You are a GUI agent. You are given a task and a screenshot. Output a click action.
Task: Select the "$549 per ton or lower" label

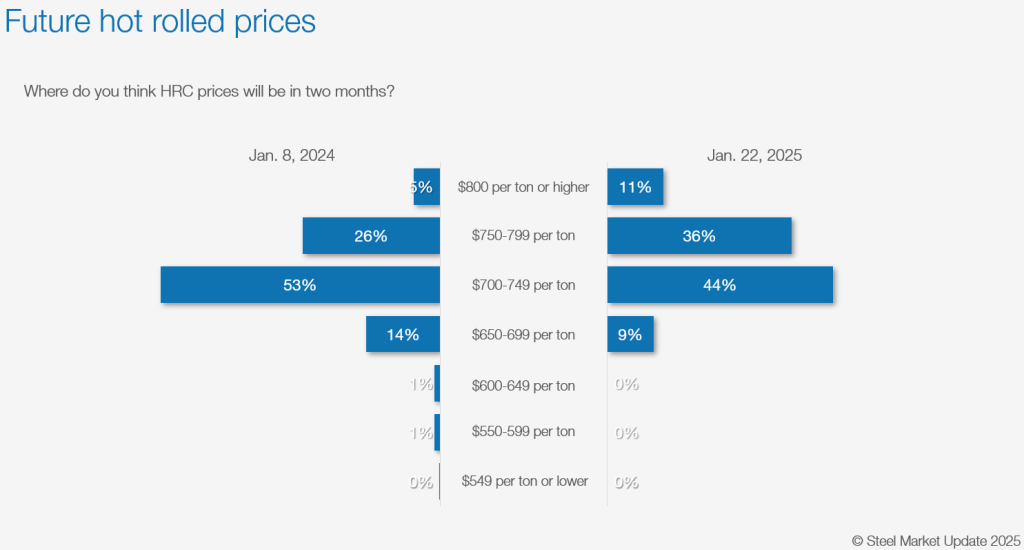pyautogui.click(x=524, y=481)
